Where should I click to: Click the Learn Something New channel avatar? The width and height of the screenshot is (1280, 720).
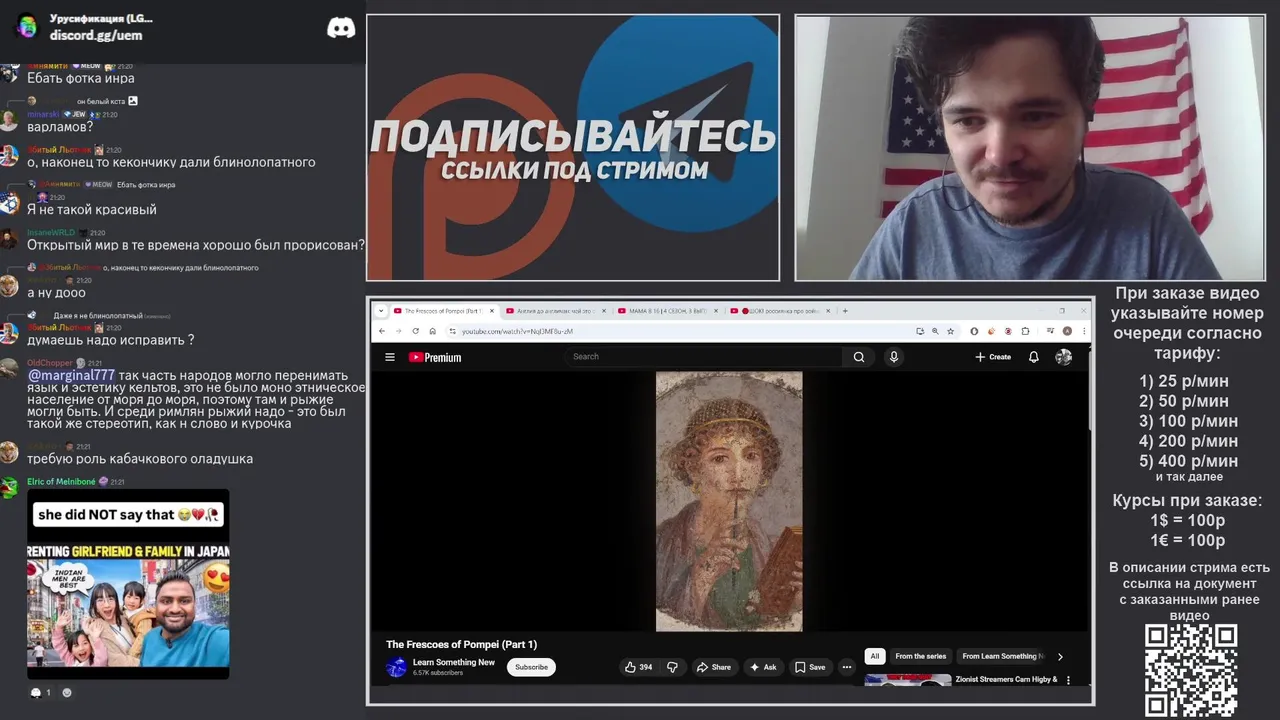point(397,667)
